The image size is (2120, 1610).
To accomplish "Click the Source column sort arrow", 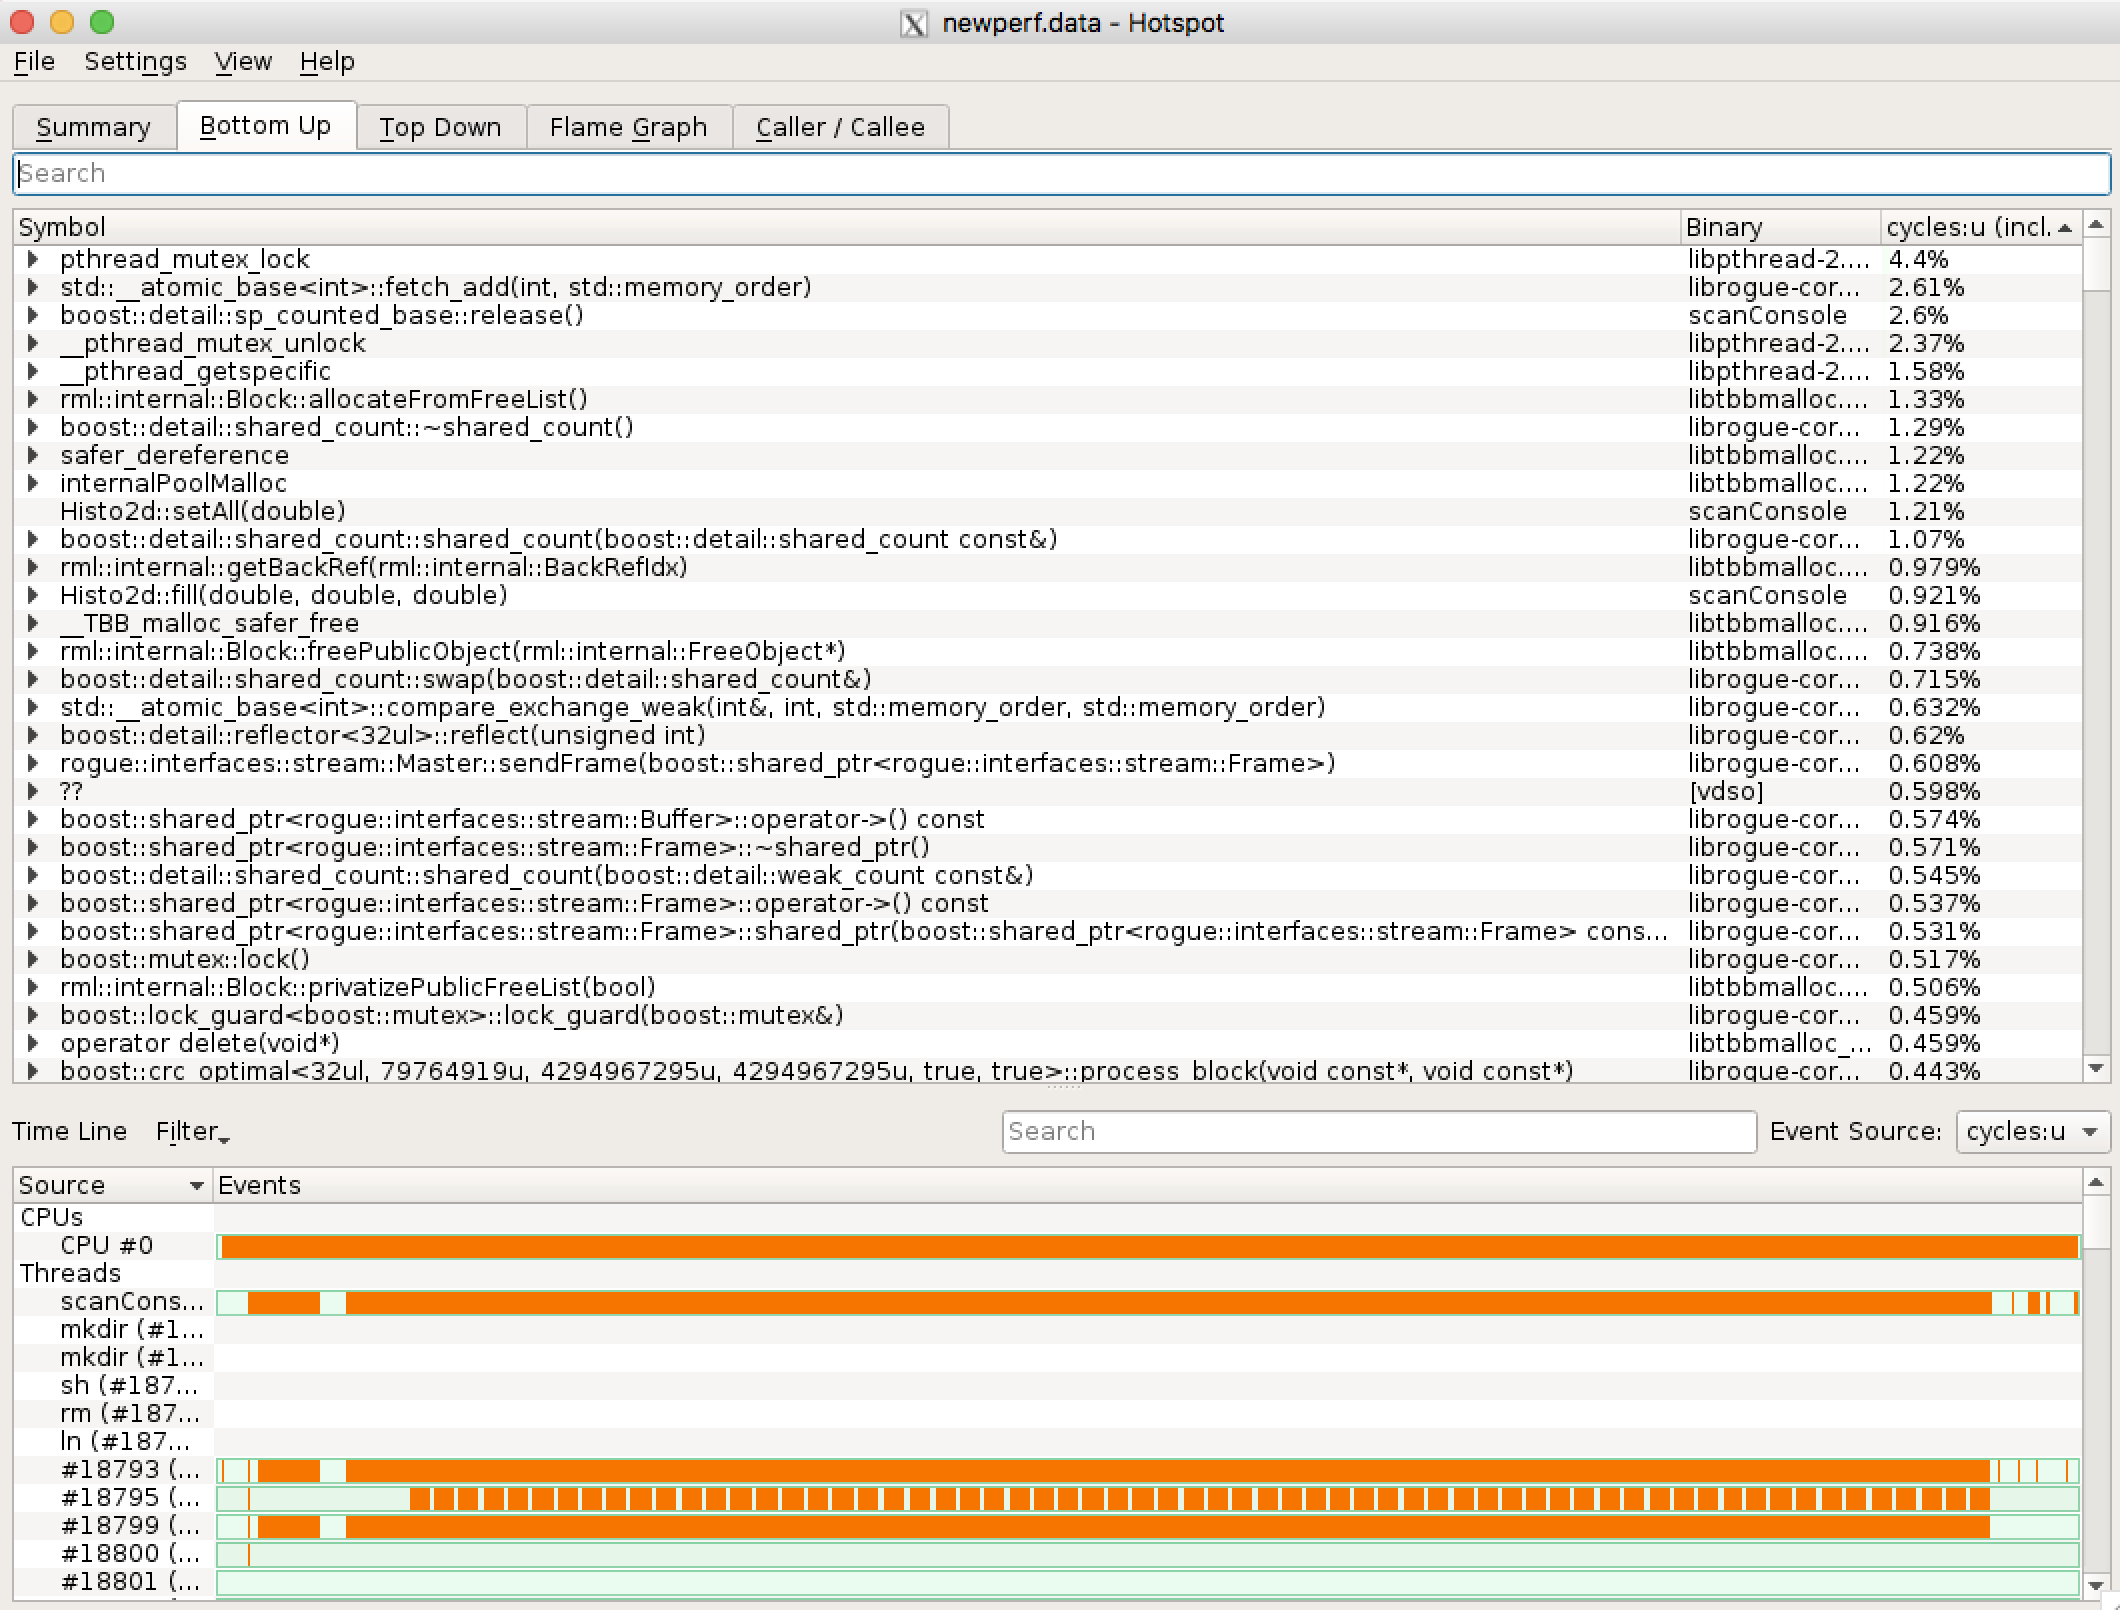I will [196, 1186].
